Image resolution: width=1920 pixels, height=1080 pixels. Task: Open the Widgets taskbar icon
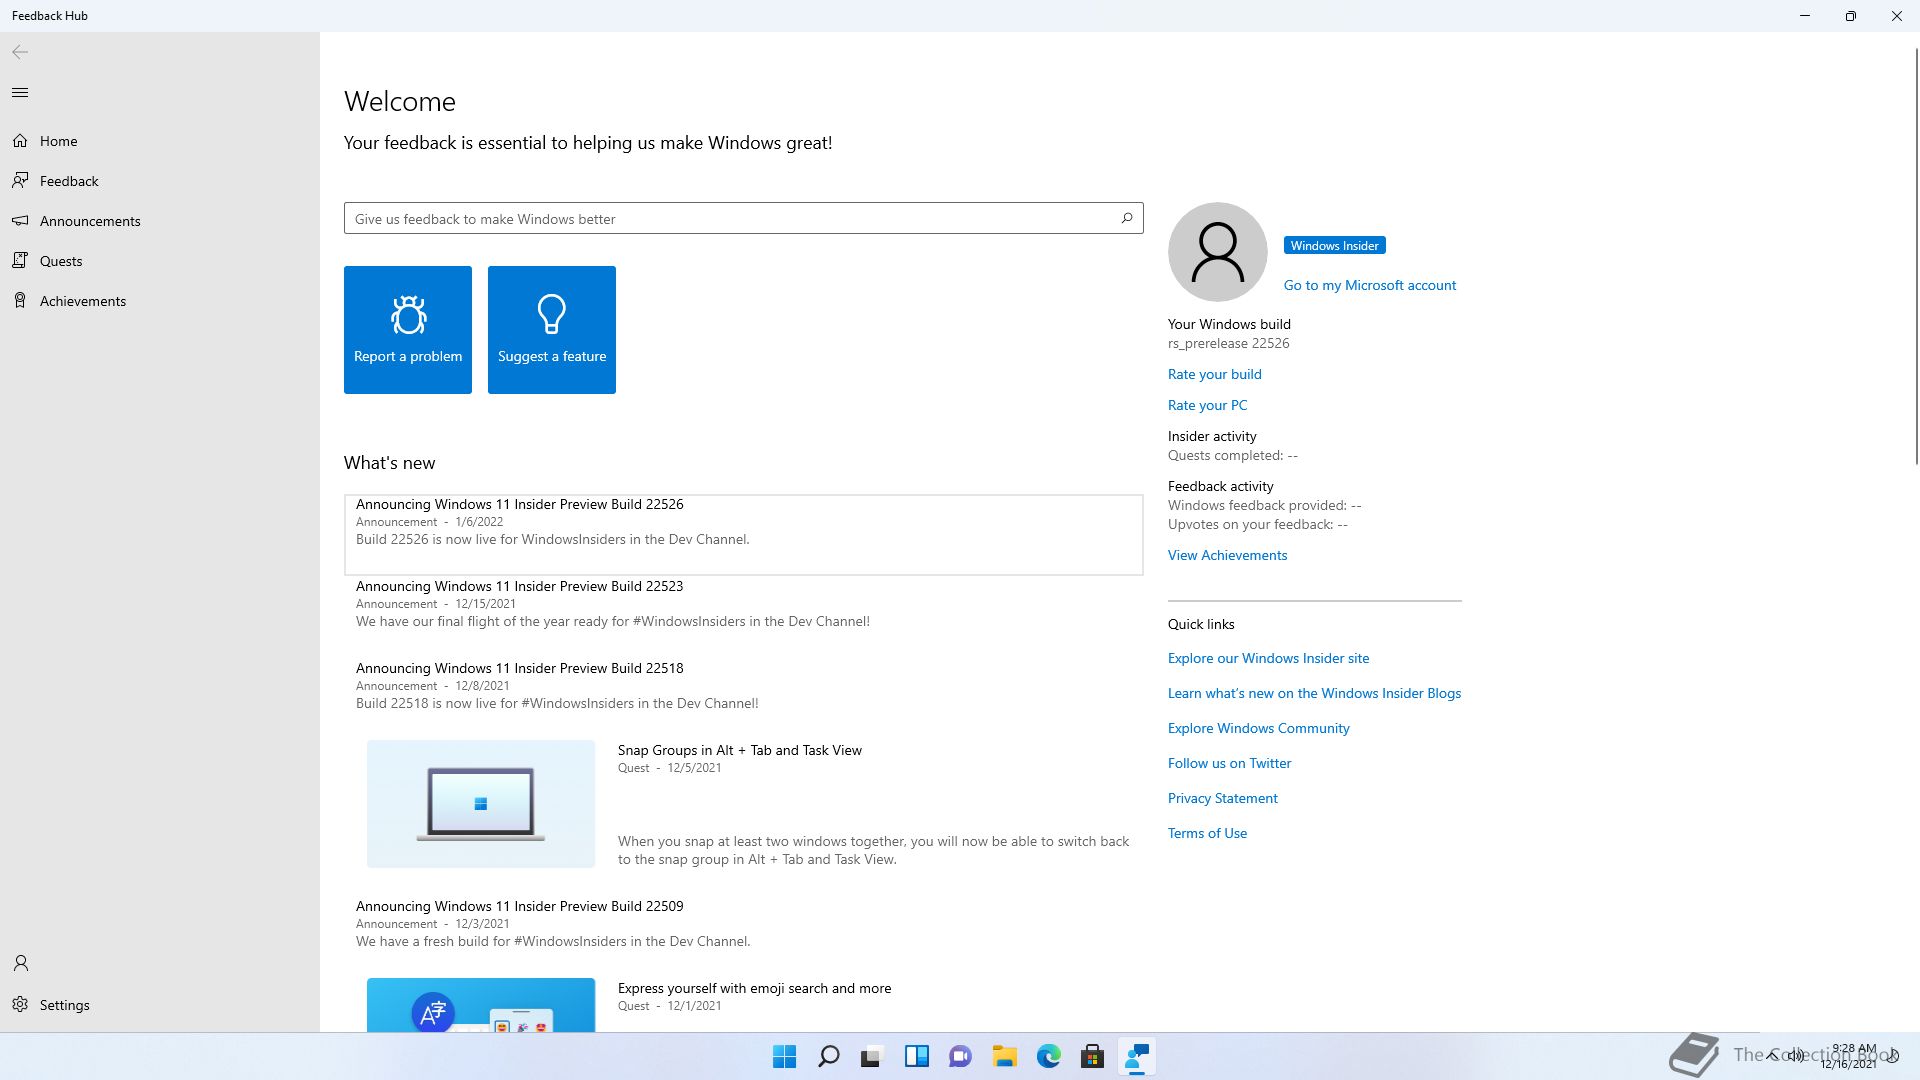916,1056
